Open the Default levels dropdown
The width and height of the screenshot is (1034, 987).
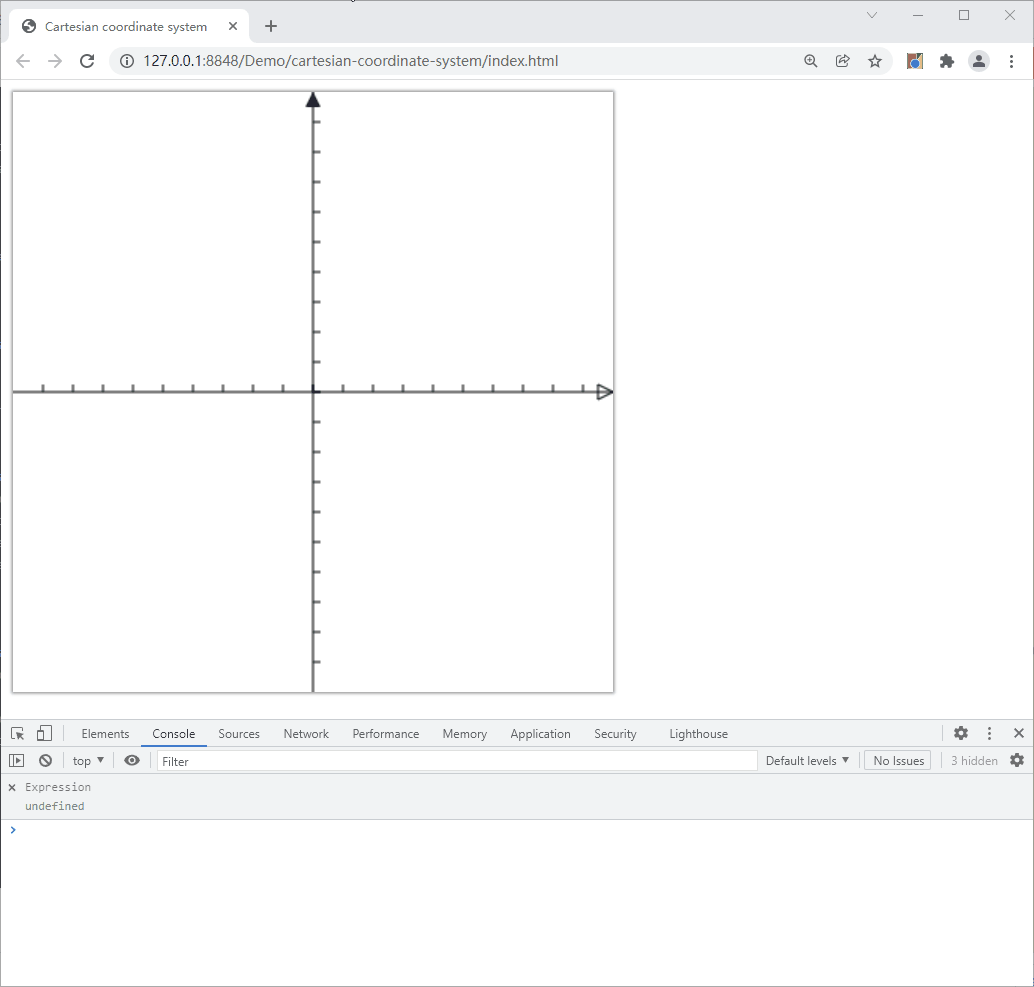pyautogui.click(x=807, y=760)
